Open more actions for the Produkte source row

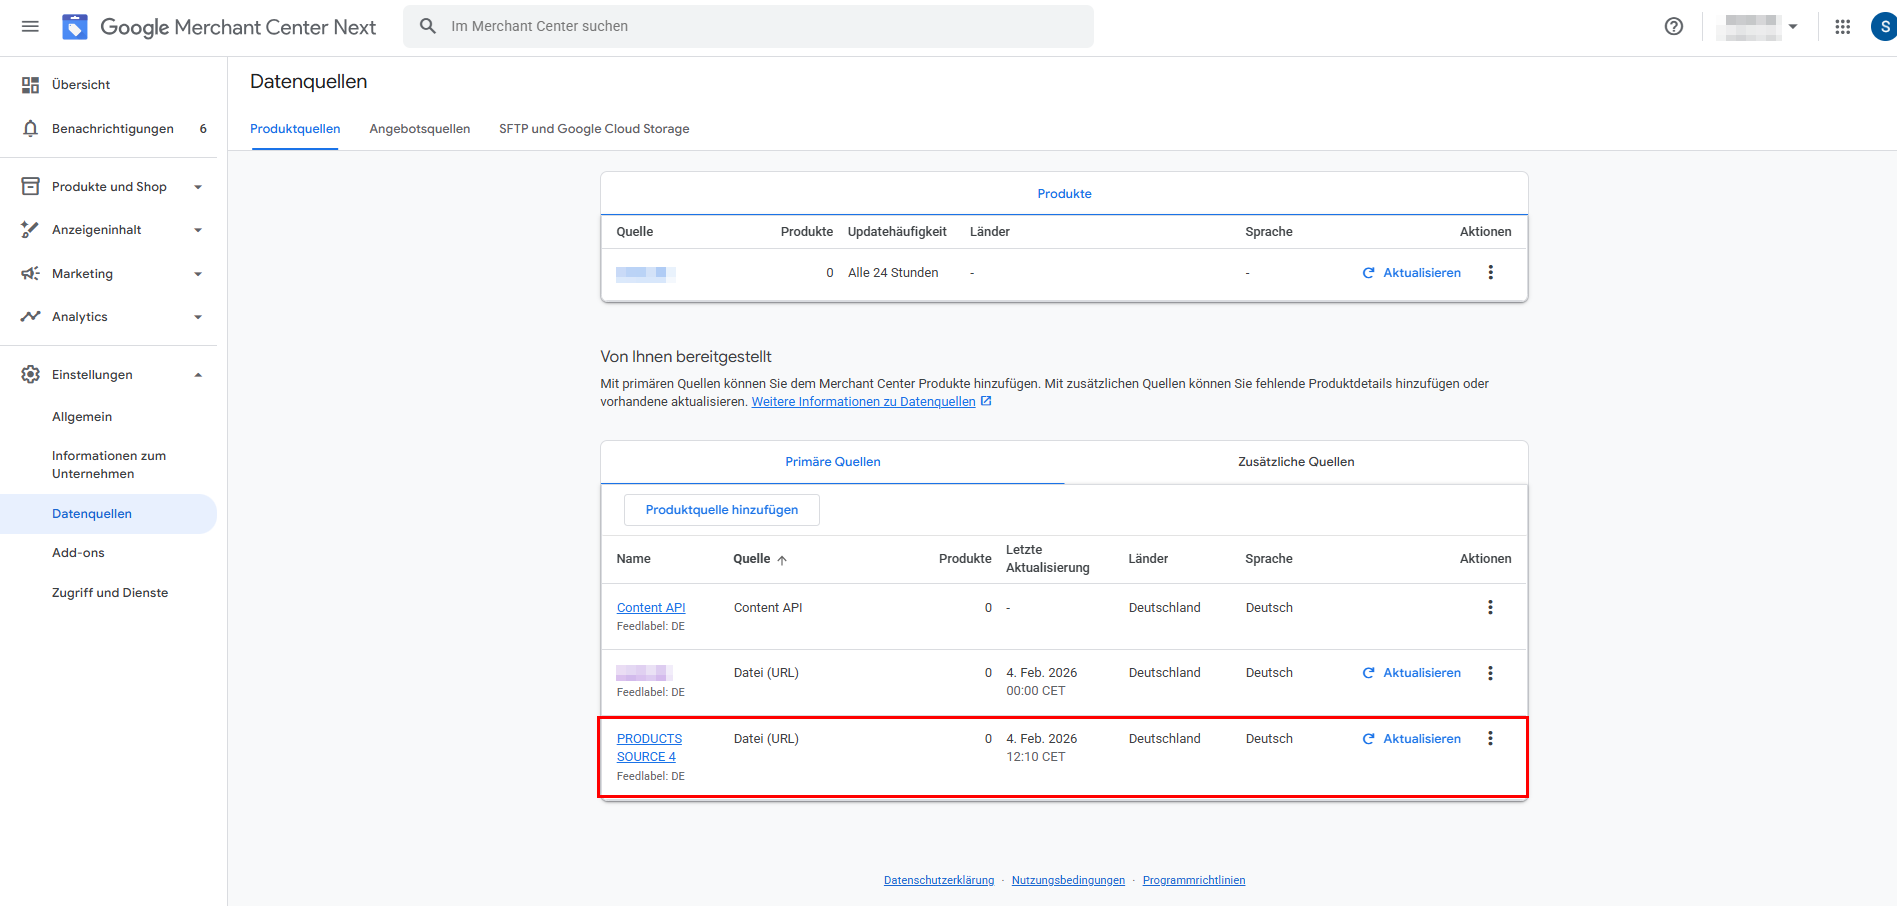(x=1491, y=273)
